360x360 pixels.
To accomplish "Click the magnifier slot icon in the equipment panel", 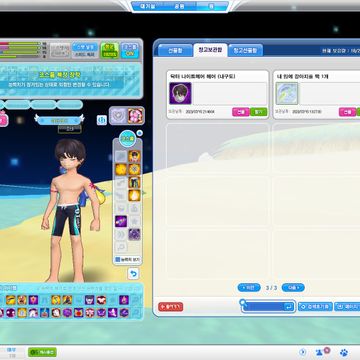I will pos(121,247).
